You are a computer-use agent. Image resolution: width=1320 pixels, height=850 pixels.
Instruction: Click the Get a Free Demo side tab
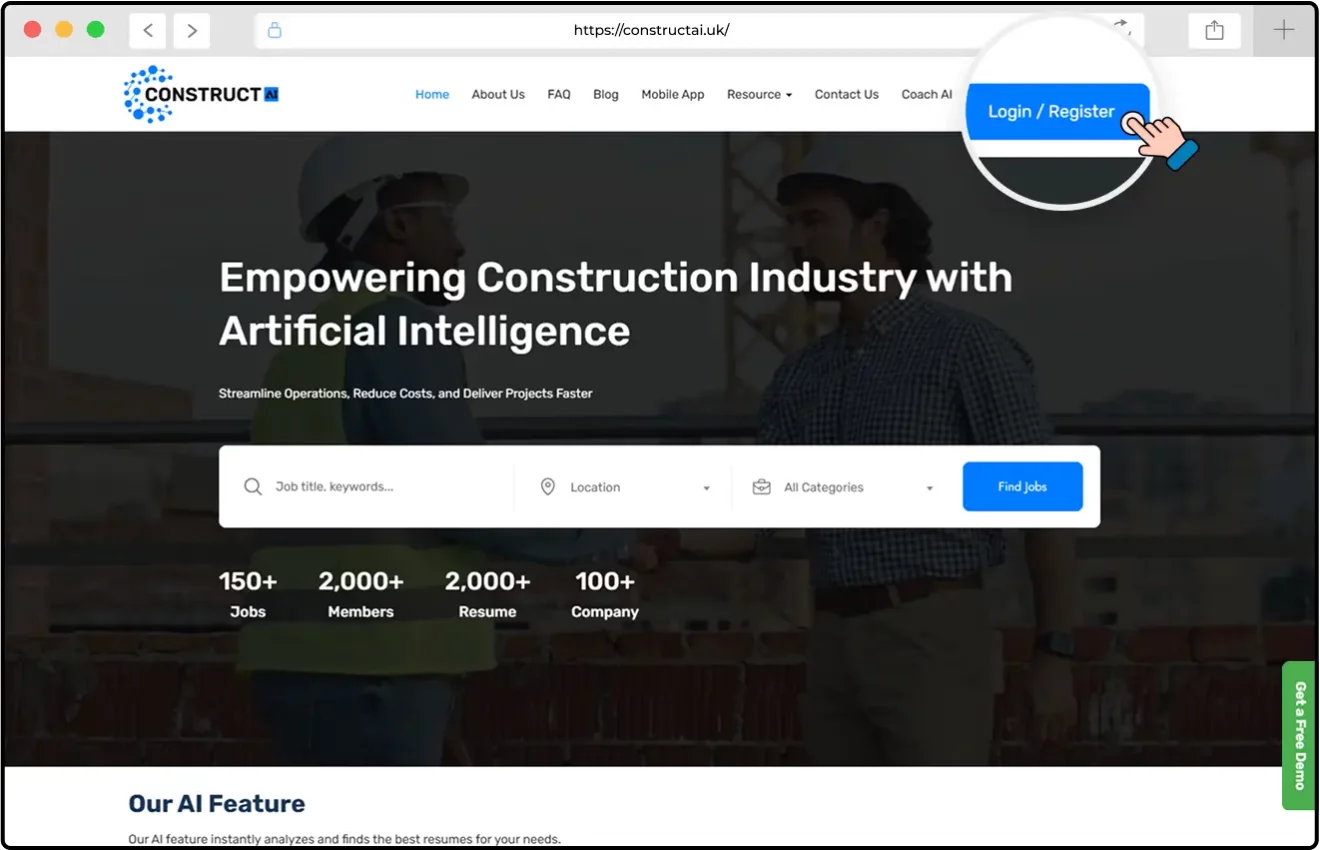(x=1299, y=735)
